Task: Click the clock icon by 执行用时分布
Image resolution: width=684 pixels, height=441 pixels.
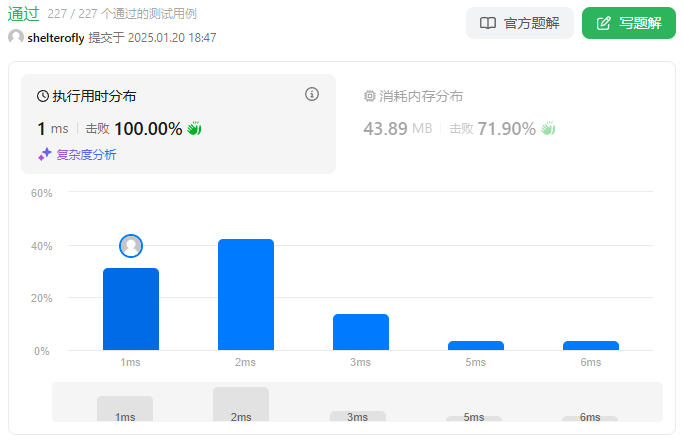Action: pyautogui.click(x=43, y=96)
